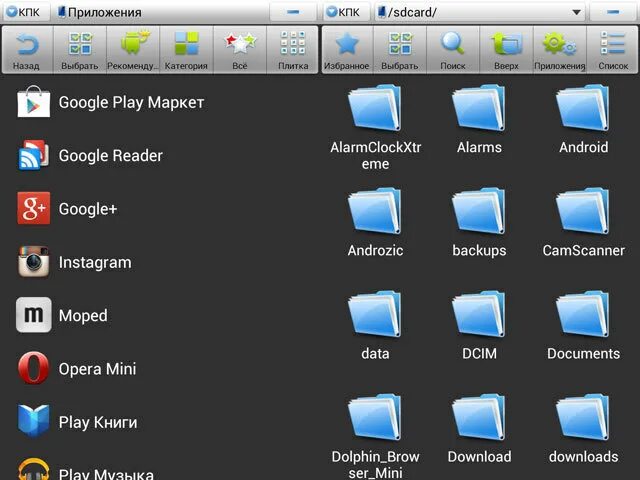The width and height of the screenshot is (640, 480).
Task: Open Google Play Маркет app icon
Action: pyautogui.click(x=33, y=102)
